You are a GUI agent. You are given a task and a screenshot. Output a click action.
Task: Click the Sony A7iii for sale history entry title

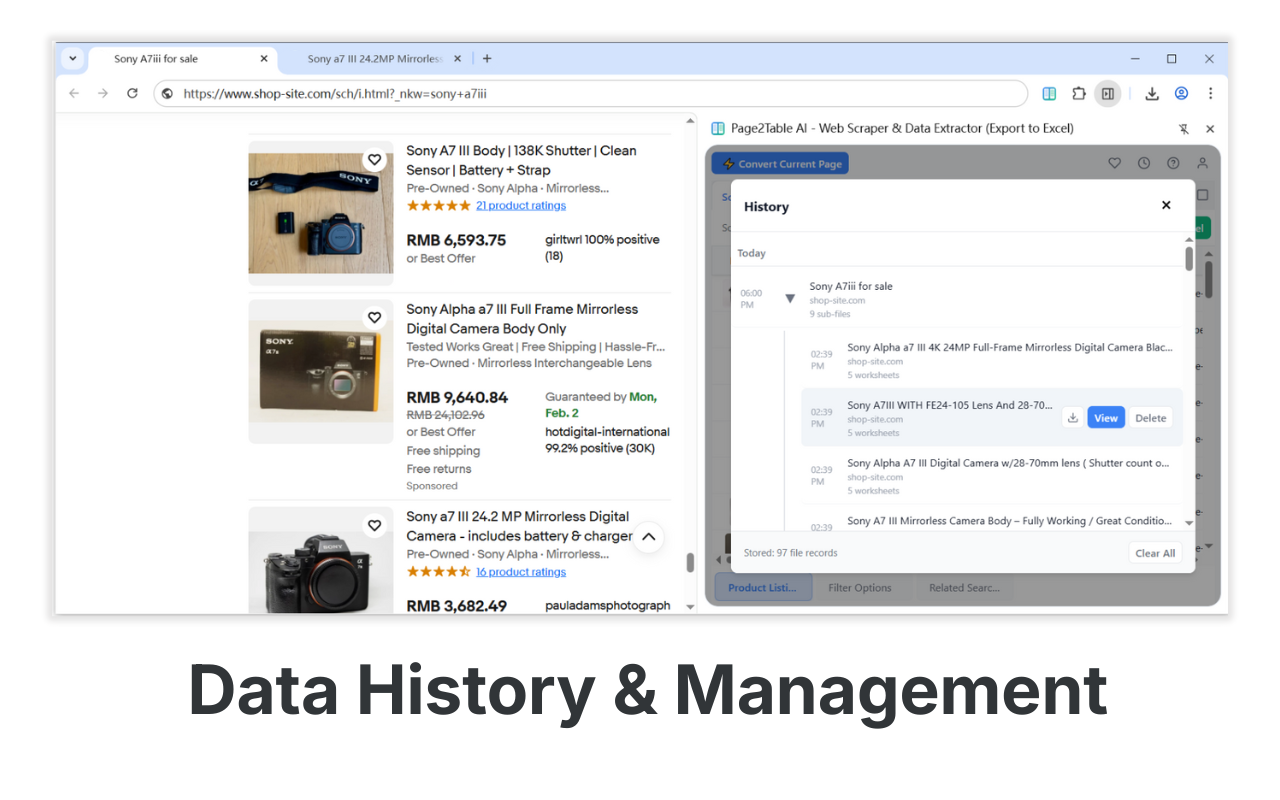[851, 286]
